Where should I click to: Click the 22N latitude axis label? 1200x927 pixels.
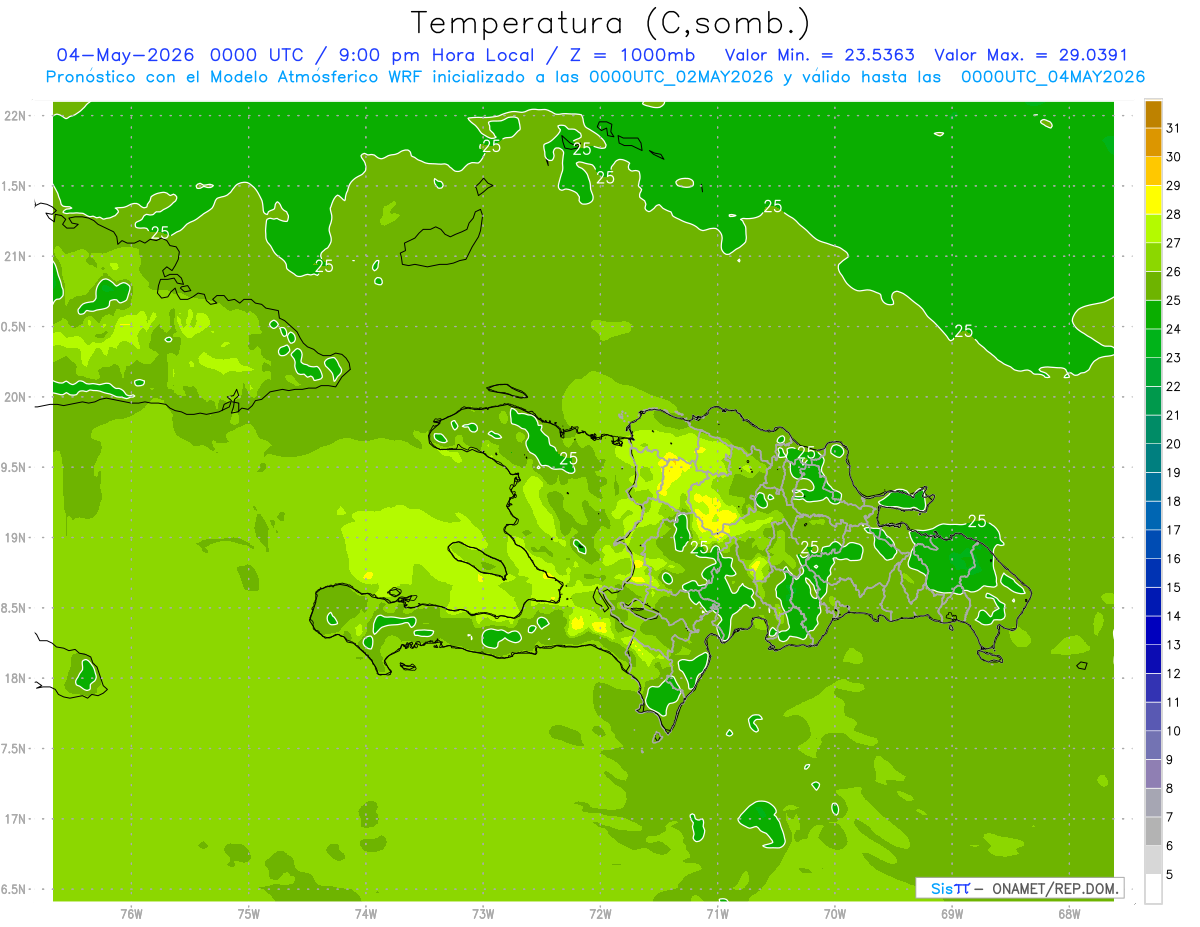pos(16,116)
